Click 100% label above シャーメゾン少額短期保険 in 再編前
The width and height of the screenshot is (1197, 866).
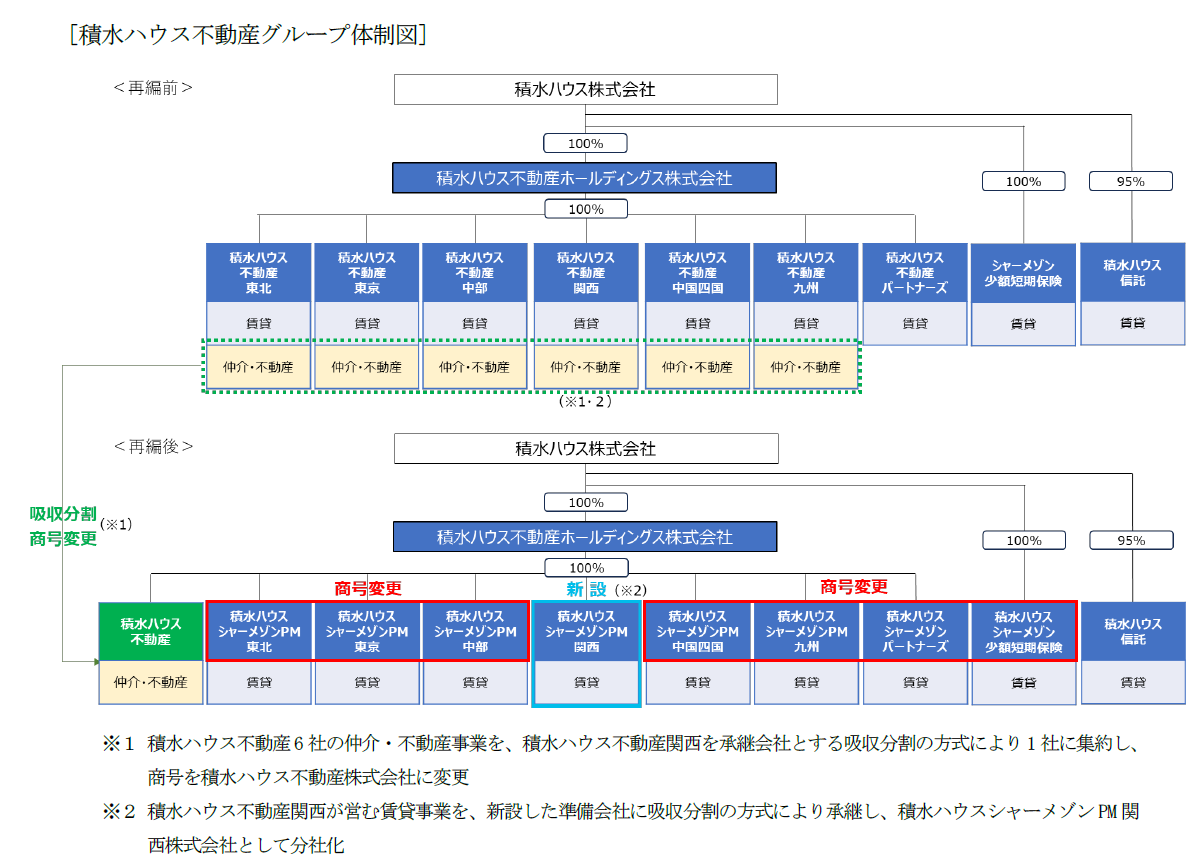pos(1023,181)
